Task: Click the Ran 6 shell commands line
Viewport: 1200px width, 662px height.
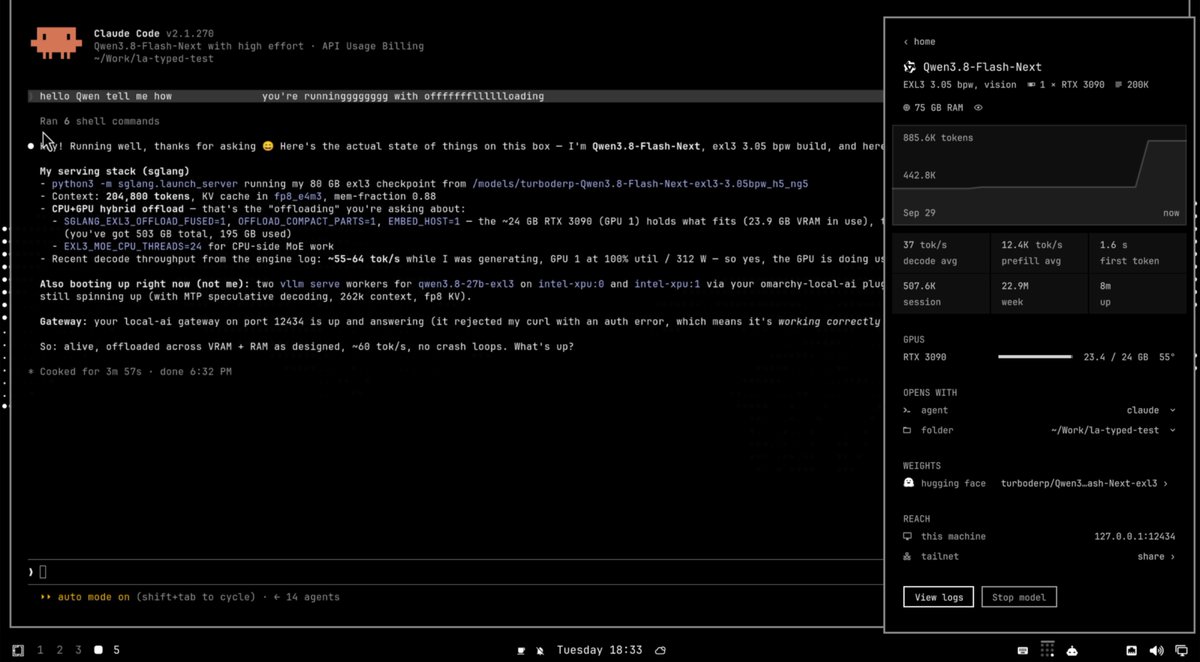Action: [99, 121]
